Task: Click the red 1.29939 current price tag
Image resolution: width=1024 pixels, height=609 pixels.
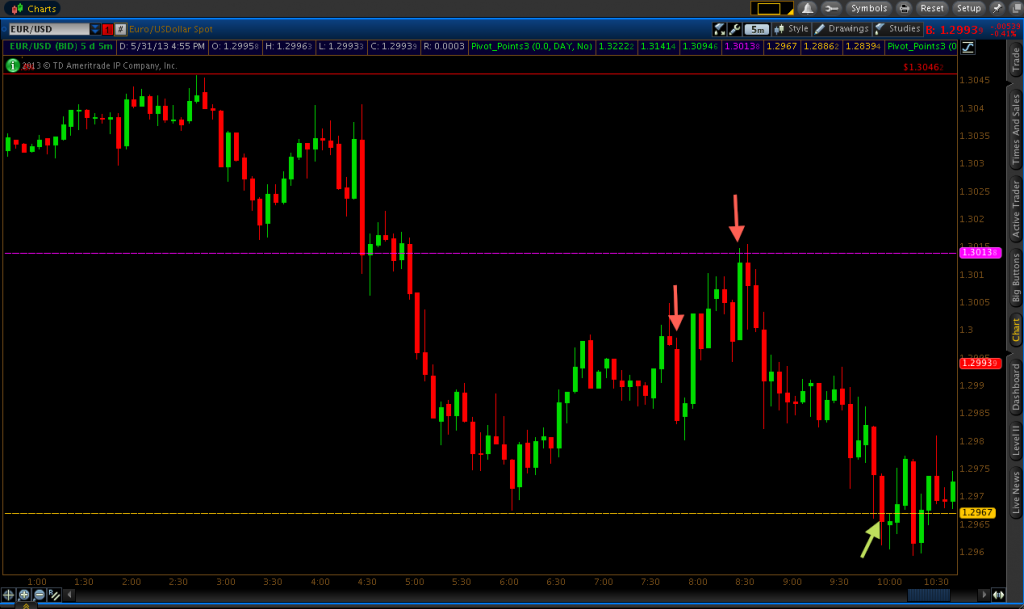Action: (x=980, y=363)
